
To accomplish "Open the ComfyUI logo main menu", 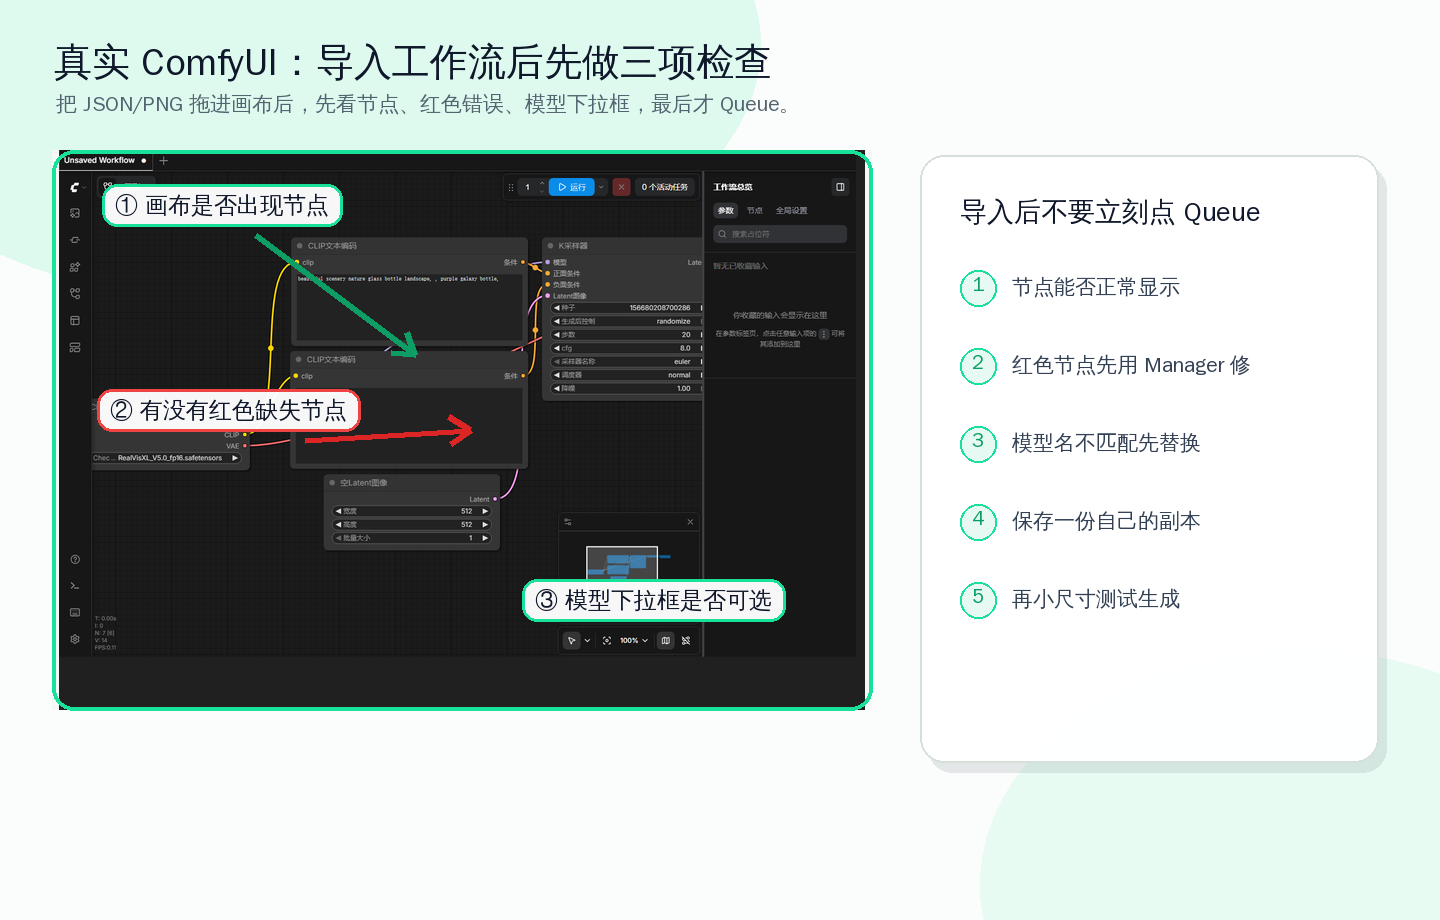I will 74,187.
